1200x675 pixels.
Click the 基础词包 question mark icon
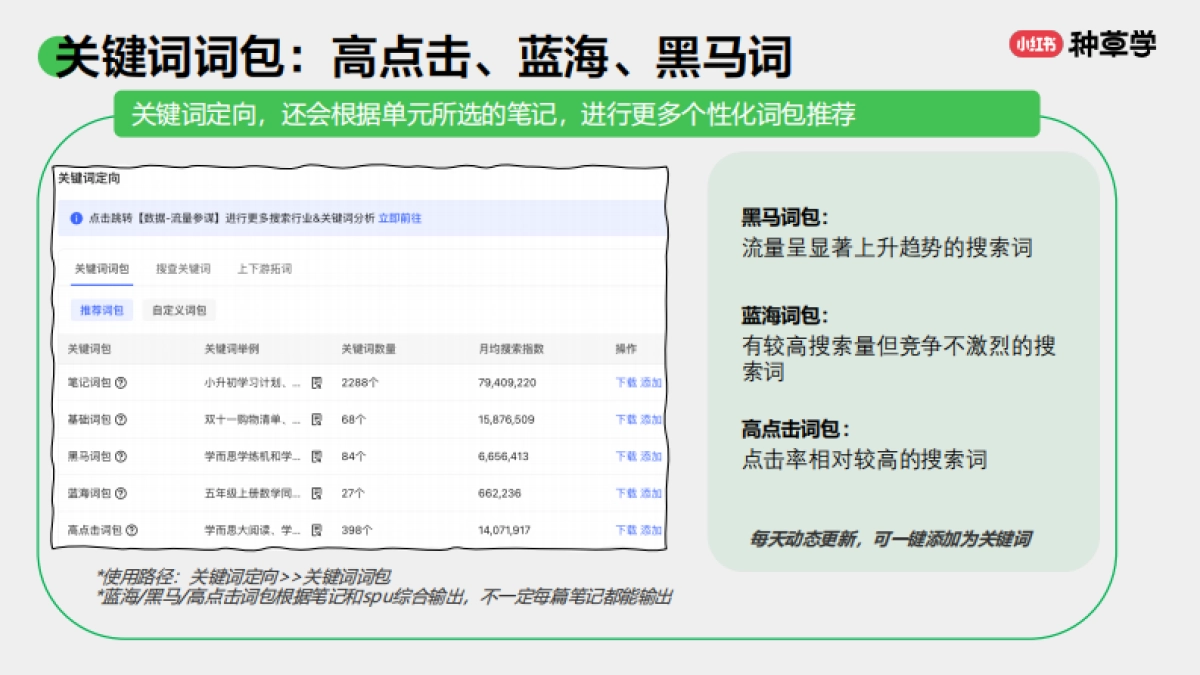click(121, 418)
